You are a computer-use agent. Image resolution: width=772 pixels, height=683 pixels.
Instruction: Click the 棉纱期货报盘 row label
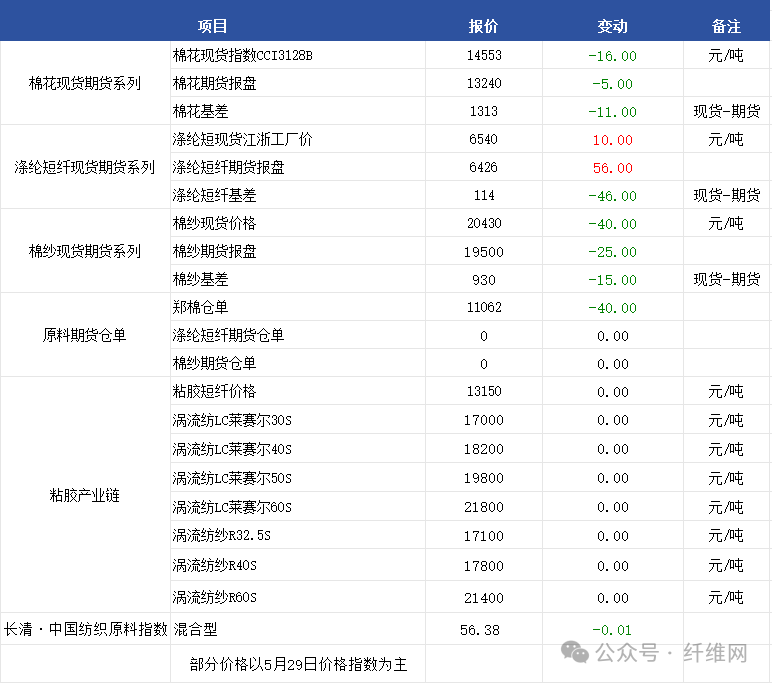click(215, 252)
